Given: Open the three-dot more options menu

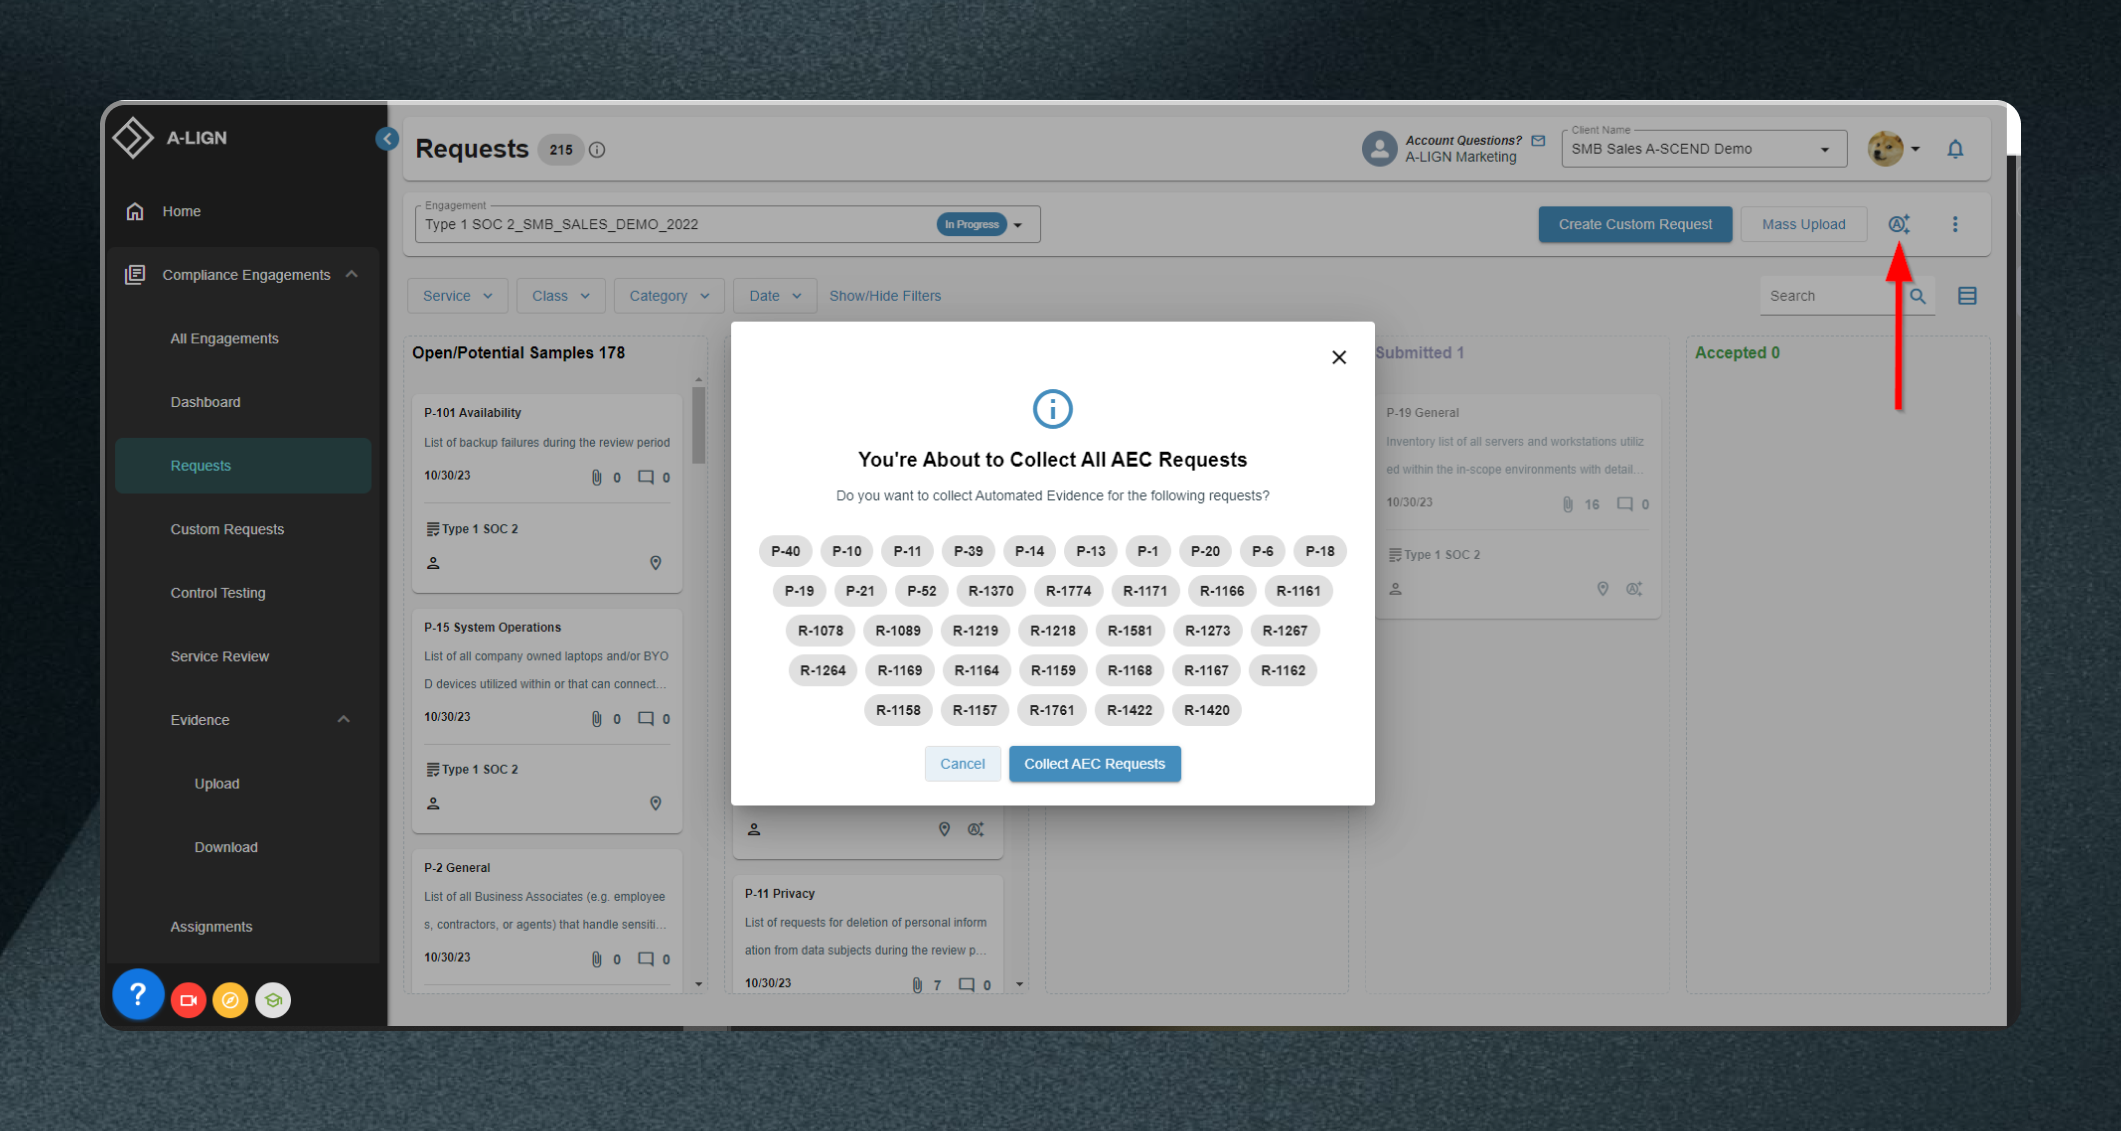Looking at the screenshot, I should [1955, 224].
